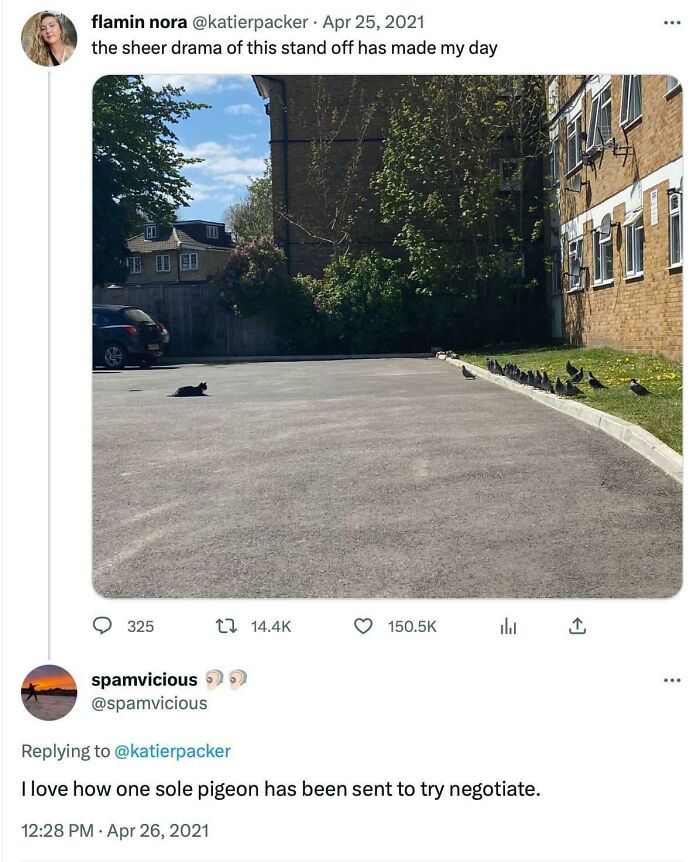
Task: View the 150.5K likes count
Action: 412,627
